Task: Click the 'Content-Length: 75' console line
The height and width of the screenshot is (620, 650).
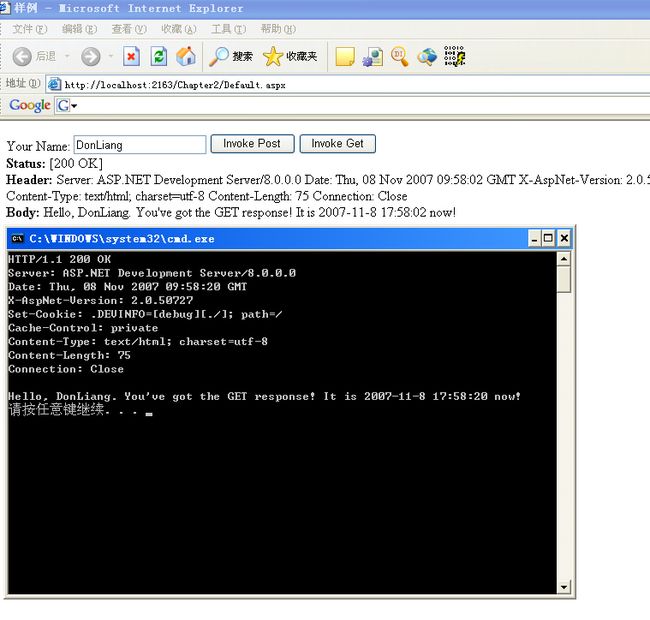Action: tap(69, 355)
